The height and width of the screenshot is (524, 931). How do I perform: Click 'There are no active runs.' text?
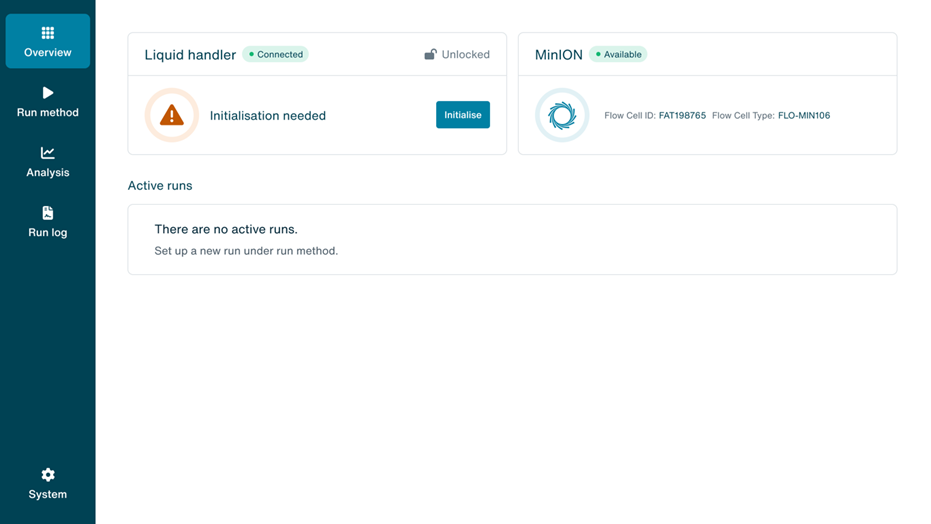coord(226,229)
